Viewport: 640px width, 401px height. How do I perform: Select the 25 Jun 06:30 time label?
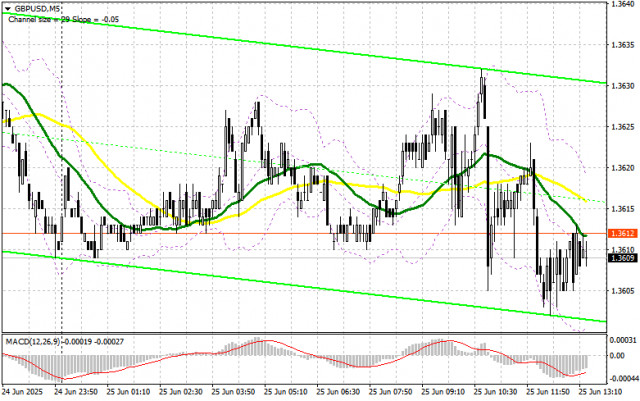coord(338,392)
